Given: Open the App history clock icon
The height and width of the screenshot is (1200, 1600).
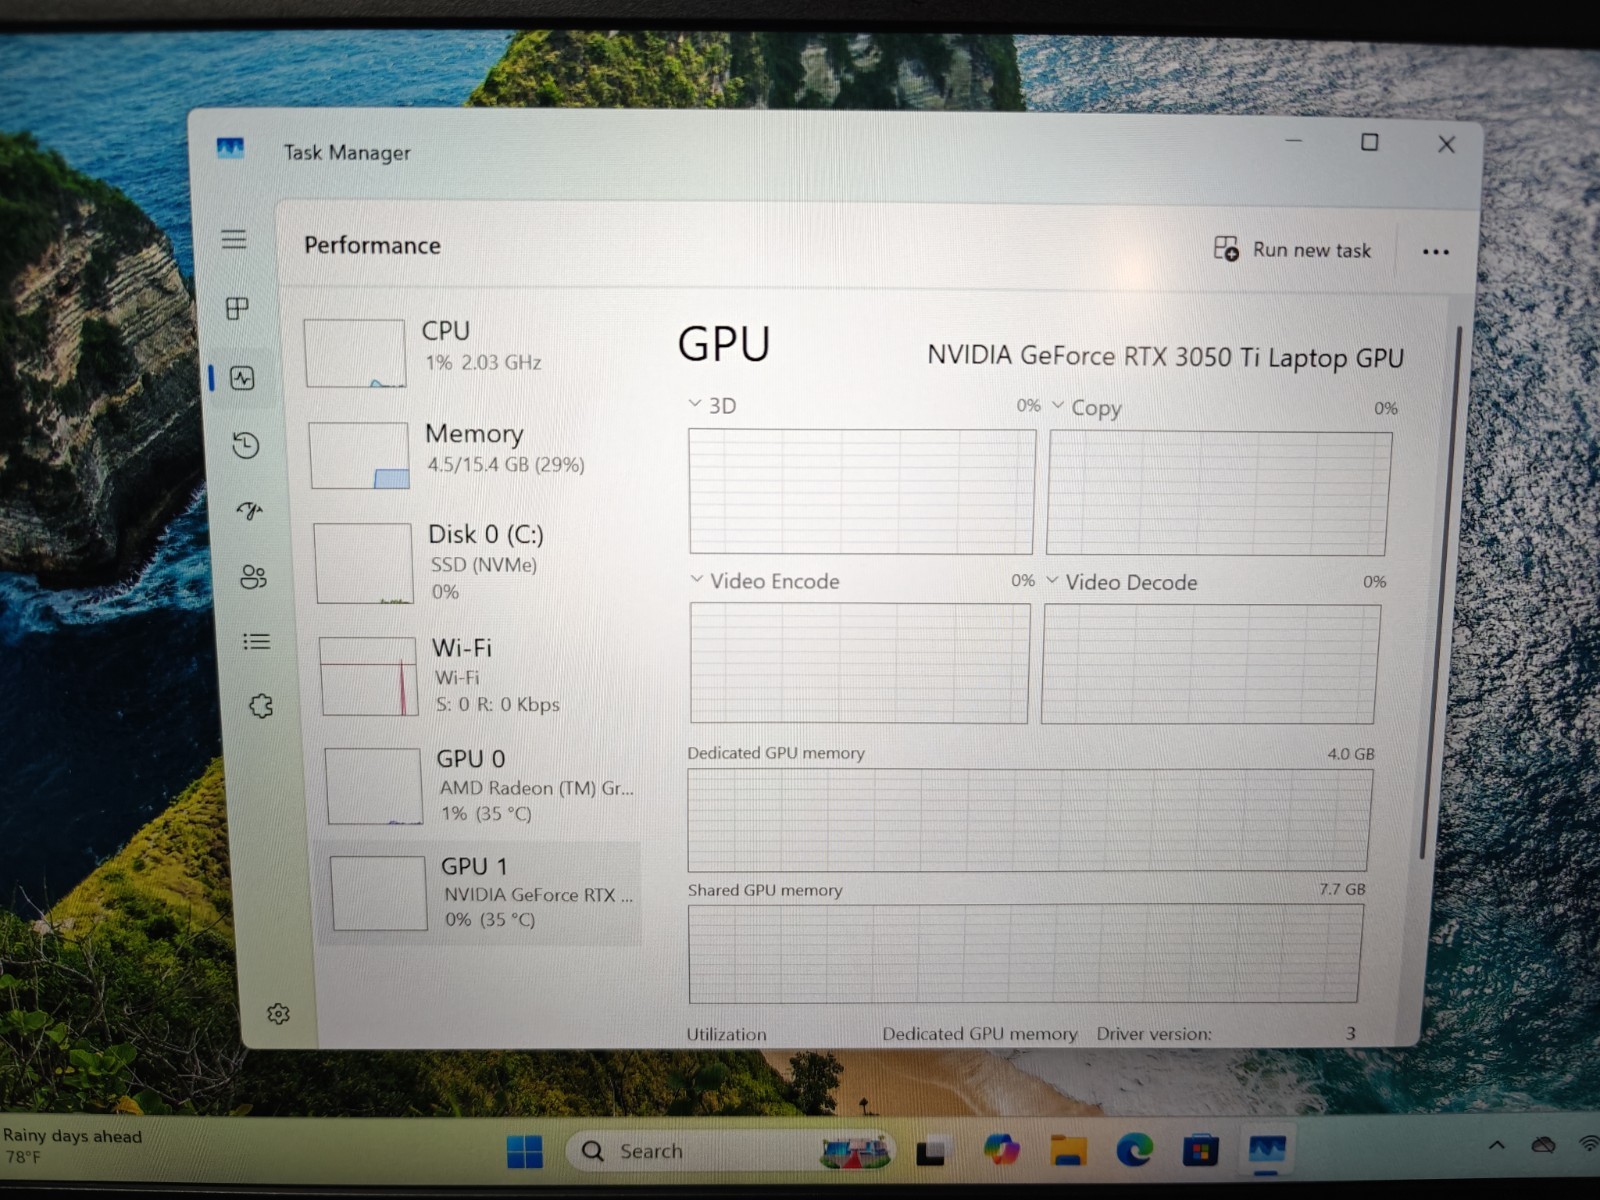Looking at the screenshot, I should coord(246,445).
